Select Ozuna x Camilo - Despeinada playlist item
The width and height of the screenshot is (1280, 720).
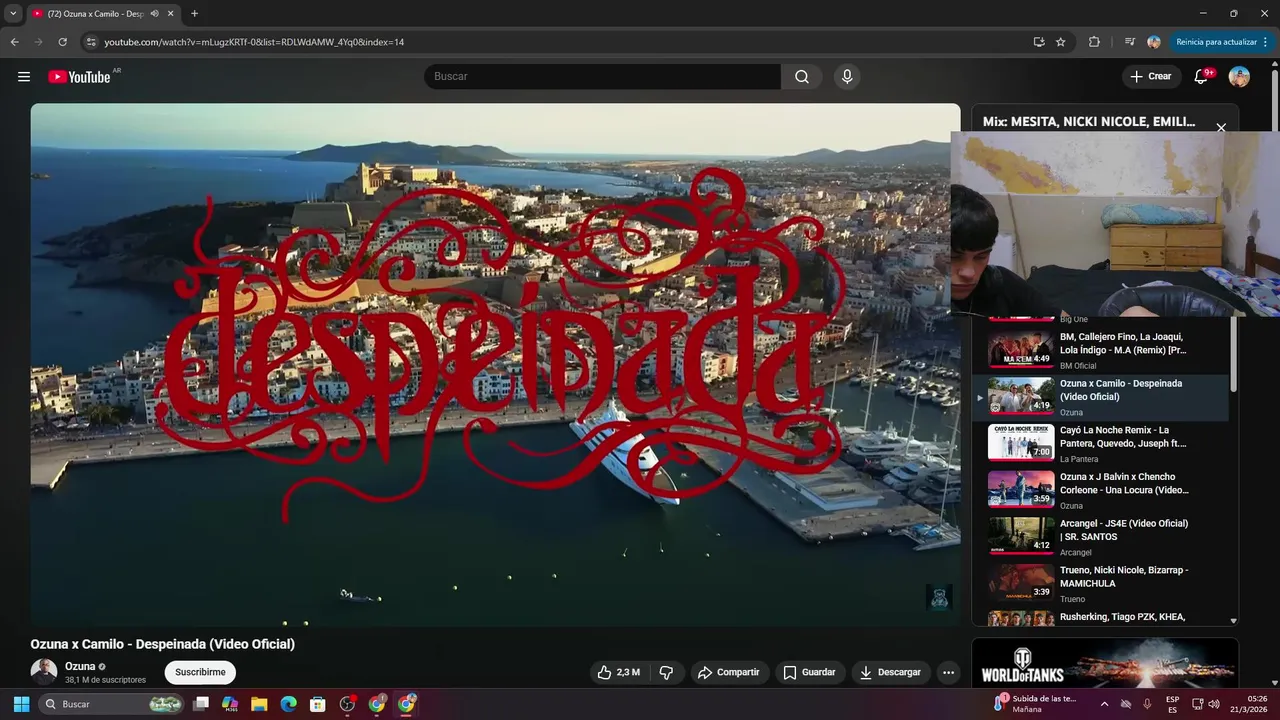point(1100,397)
